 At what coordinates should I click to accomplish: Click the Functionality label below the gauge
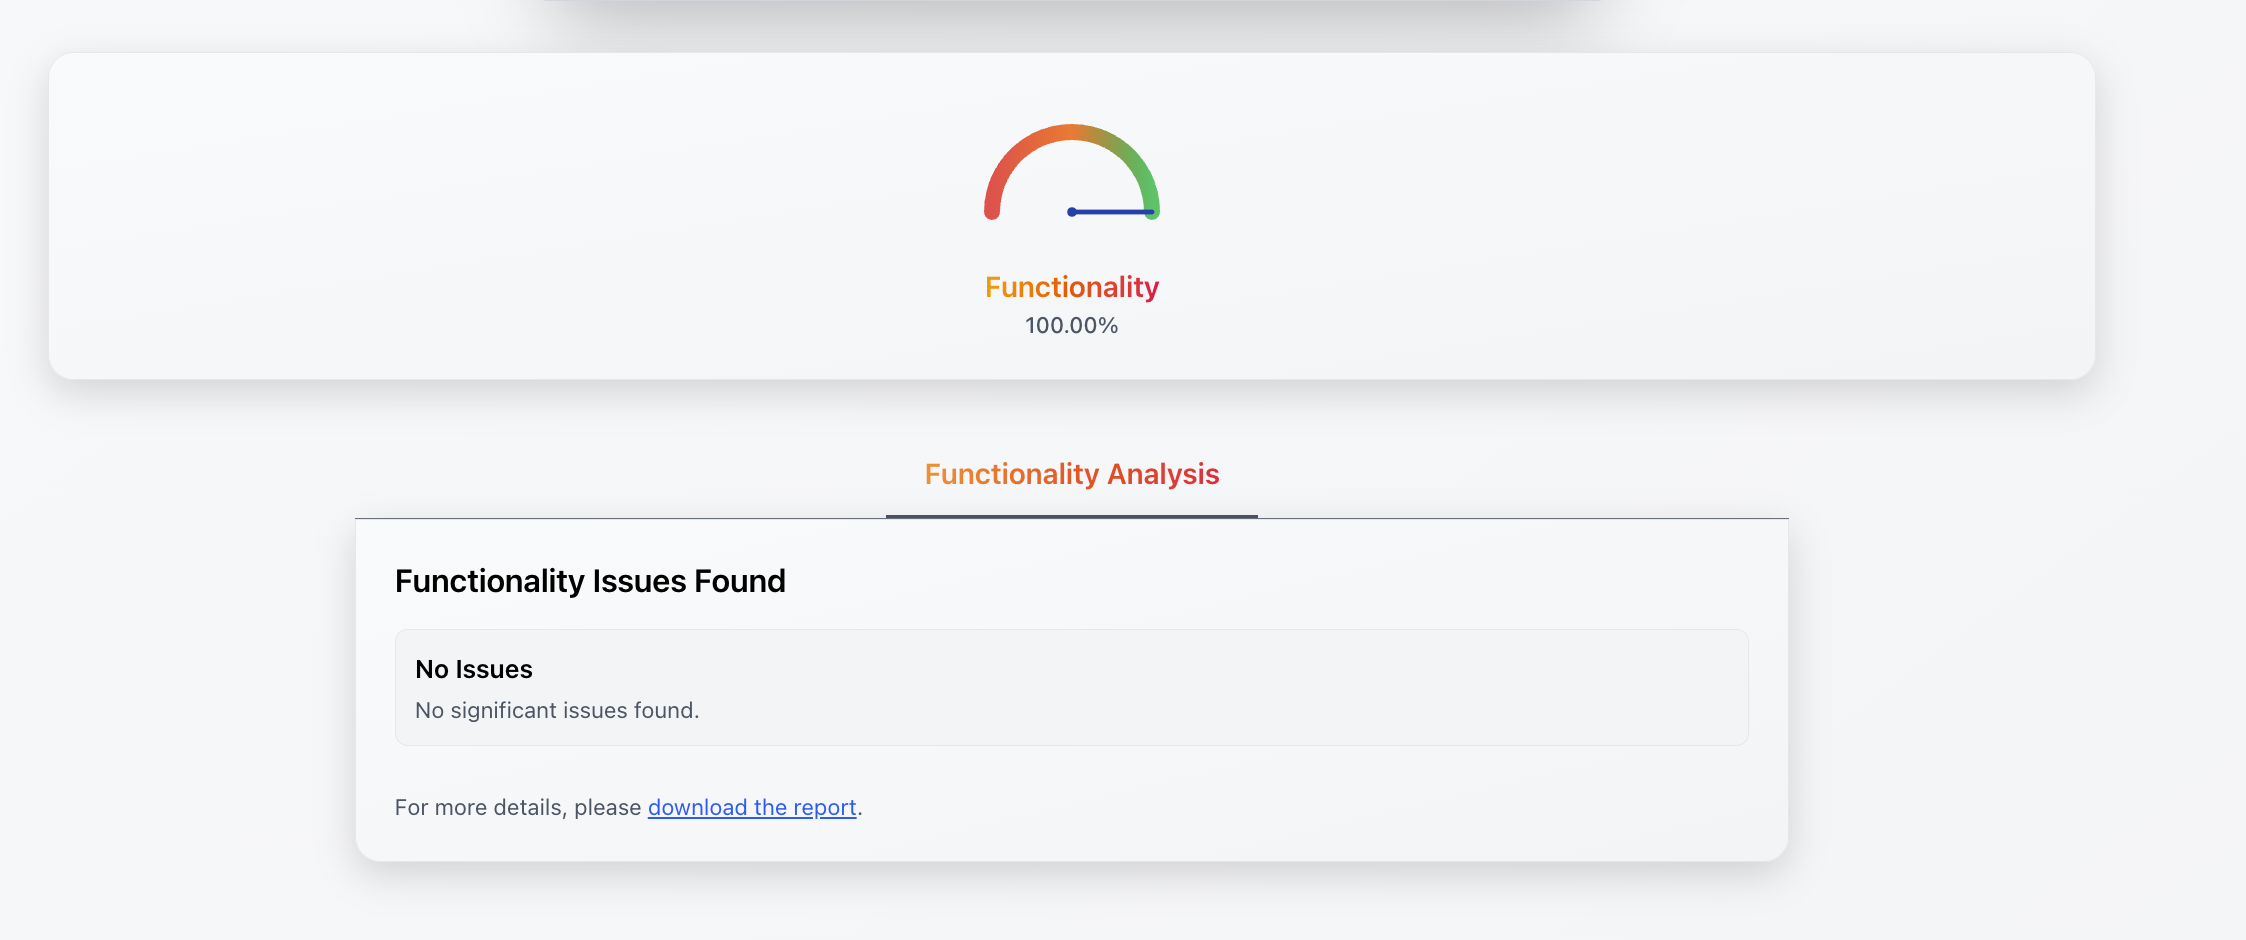click(1071, 287)
